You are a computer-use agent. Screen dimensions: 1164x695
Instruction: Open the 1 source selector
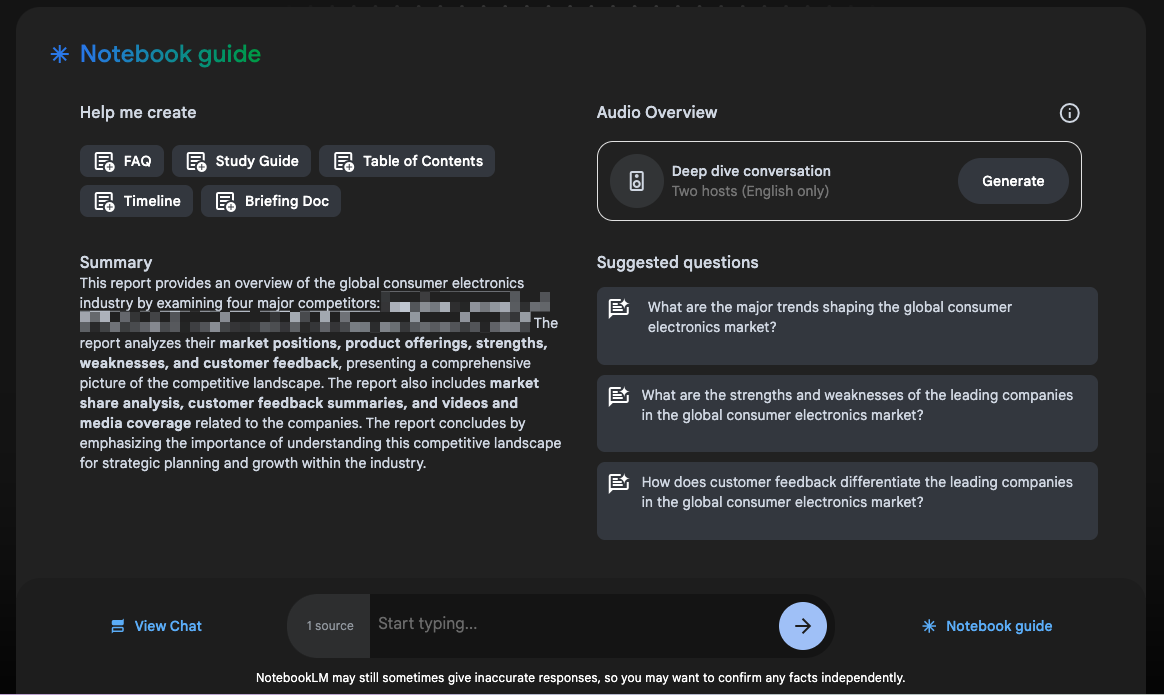coord(330,626)
